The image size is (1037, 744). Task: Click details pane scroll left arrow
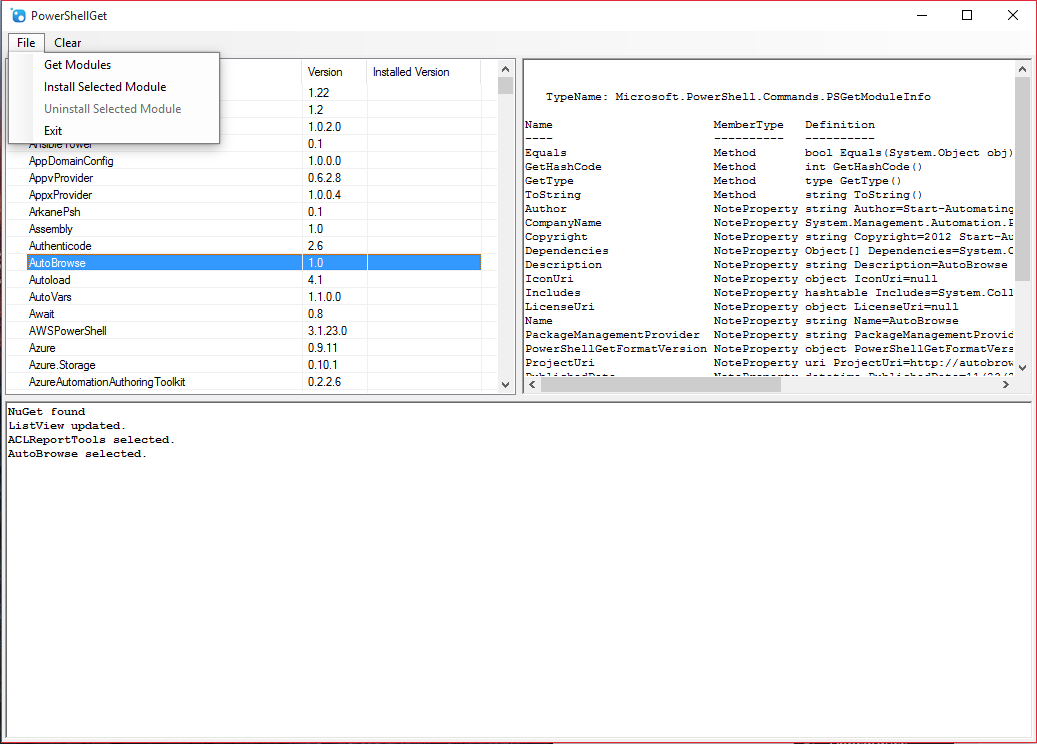(533, 384)
